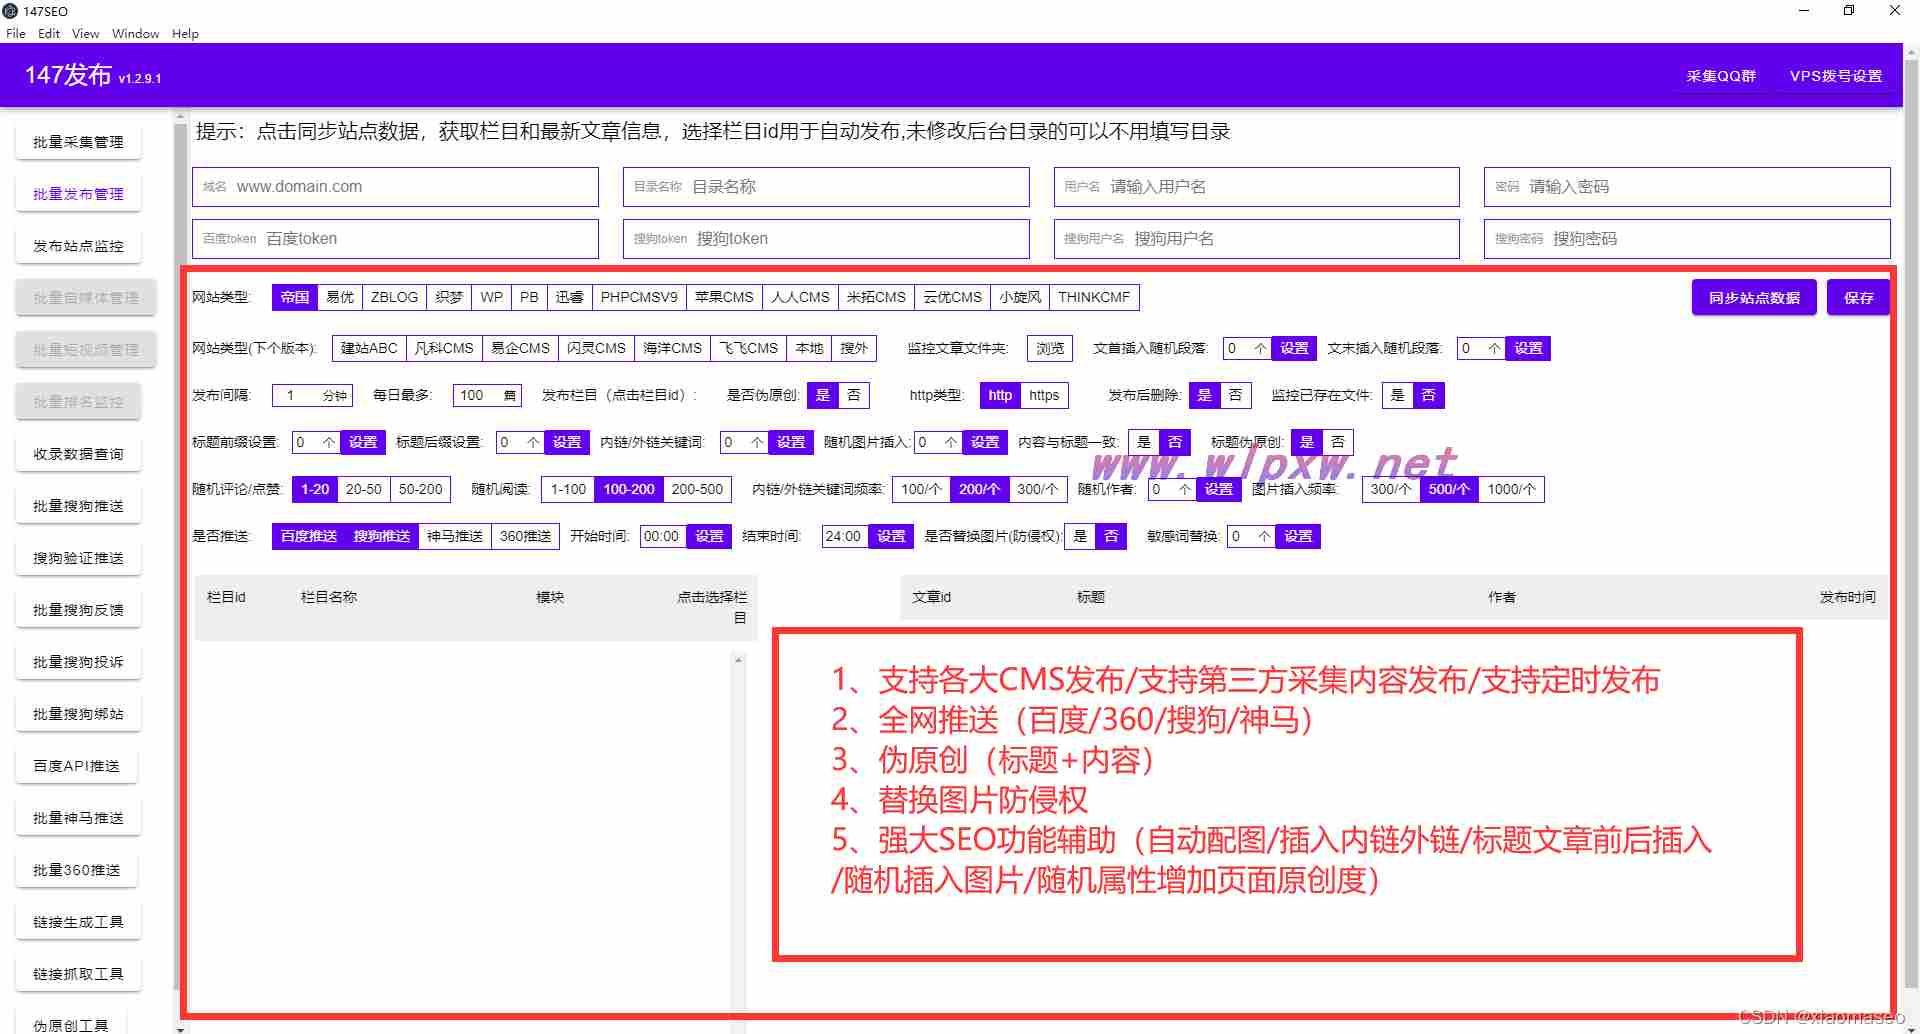Select 批量发布管理 in sidebar
The image size is (1920, 1034).
point(78,194)
